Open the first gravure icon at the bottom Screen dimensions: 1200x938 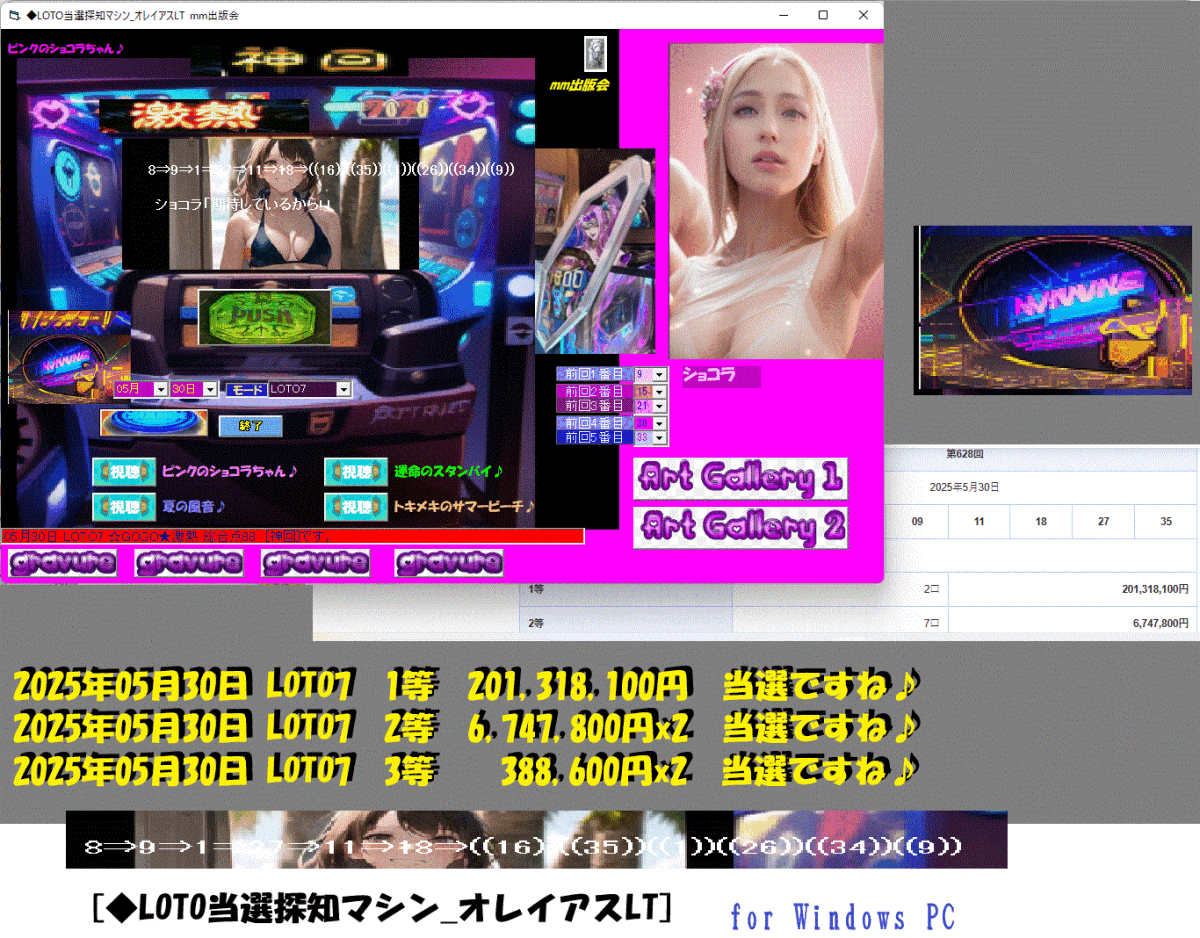coord(61,563)
